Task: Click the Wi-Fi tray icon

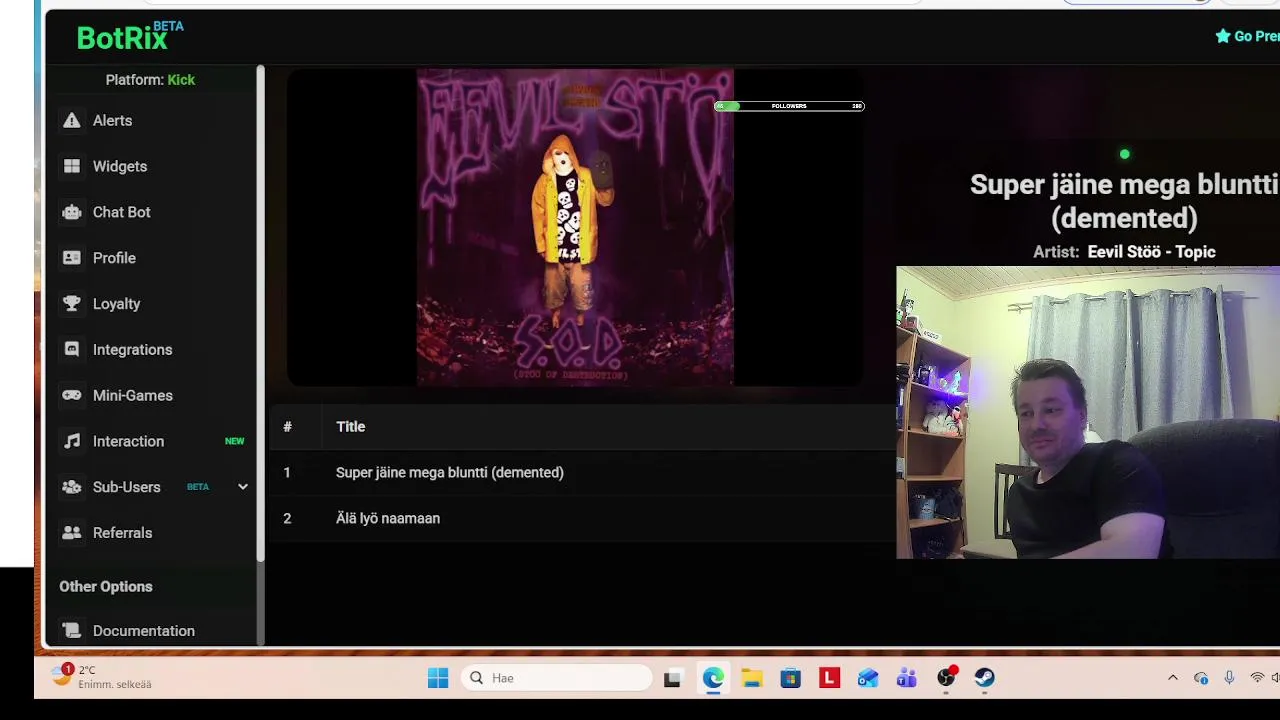Action: click(x=1257, y=678)
